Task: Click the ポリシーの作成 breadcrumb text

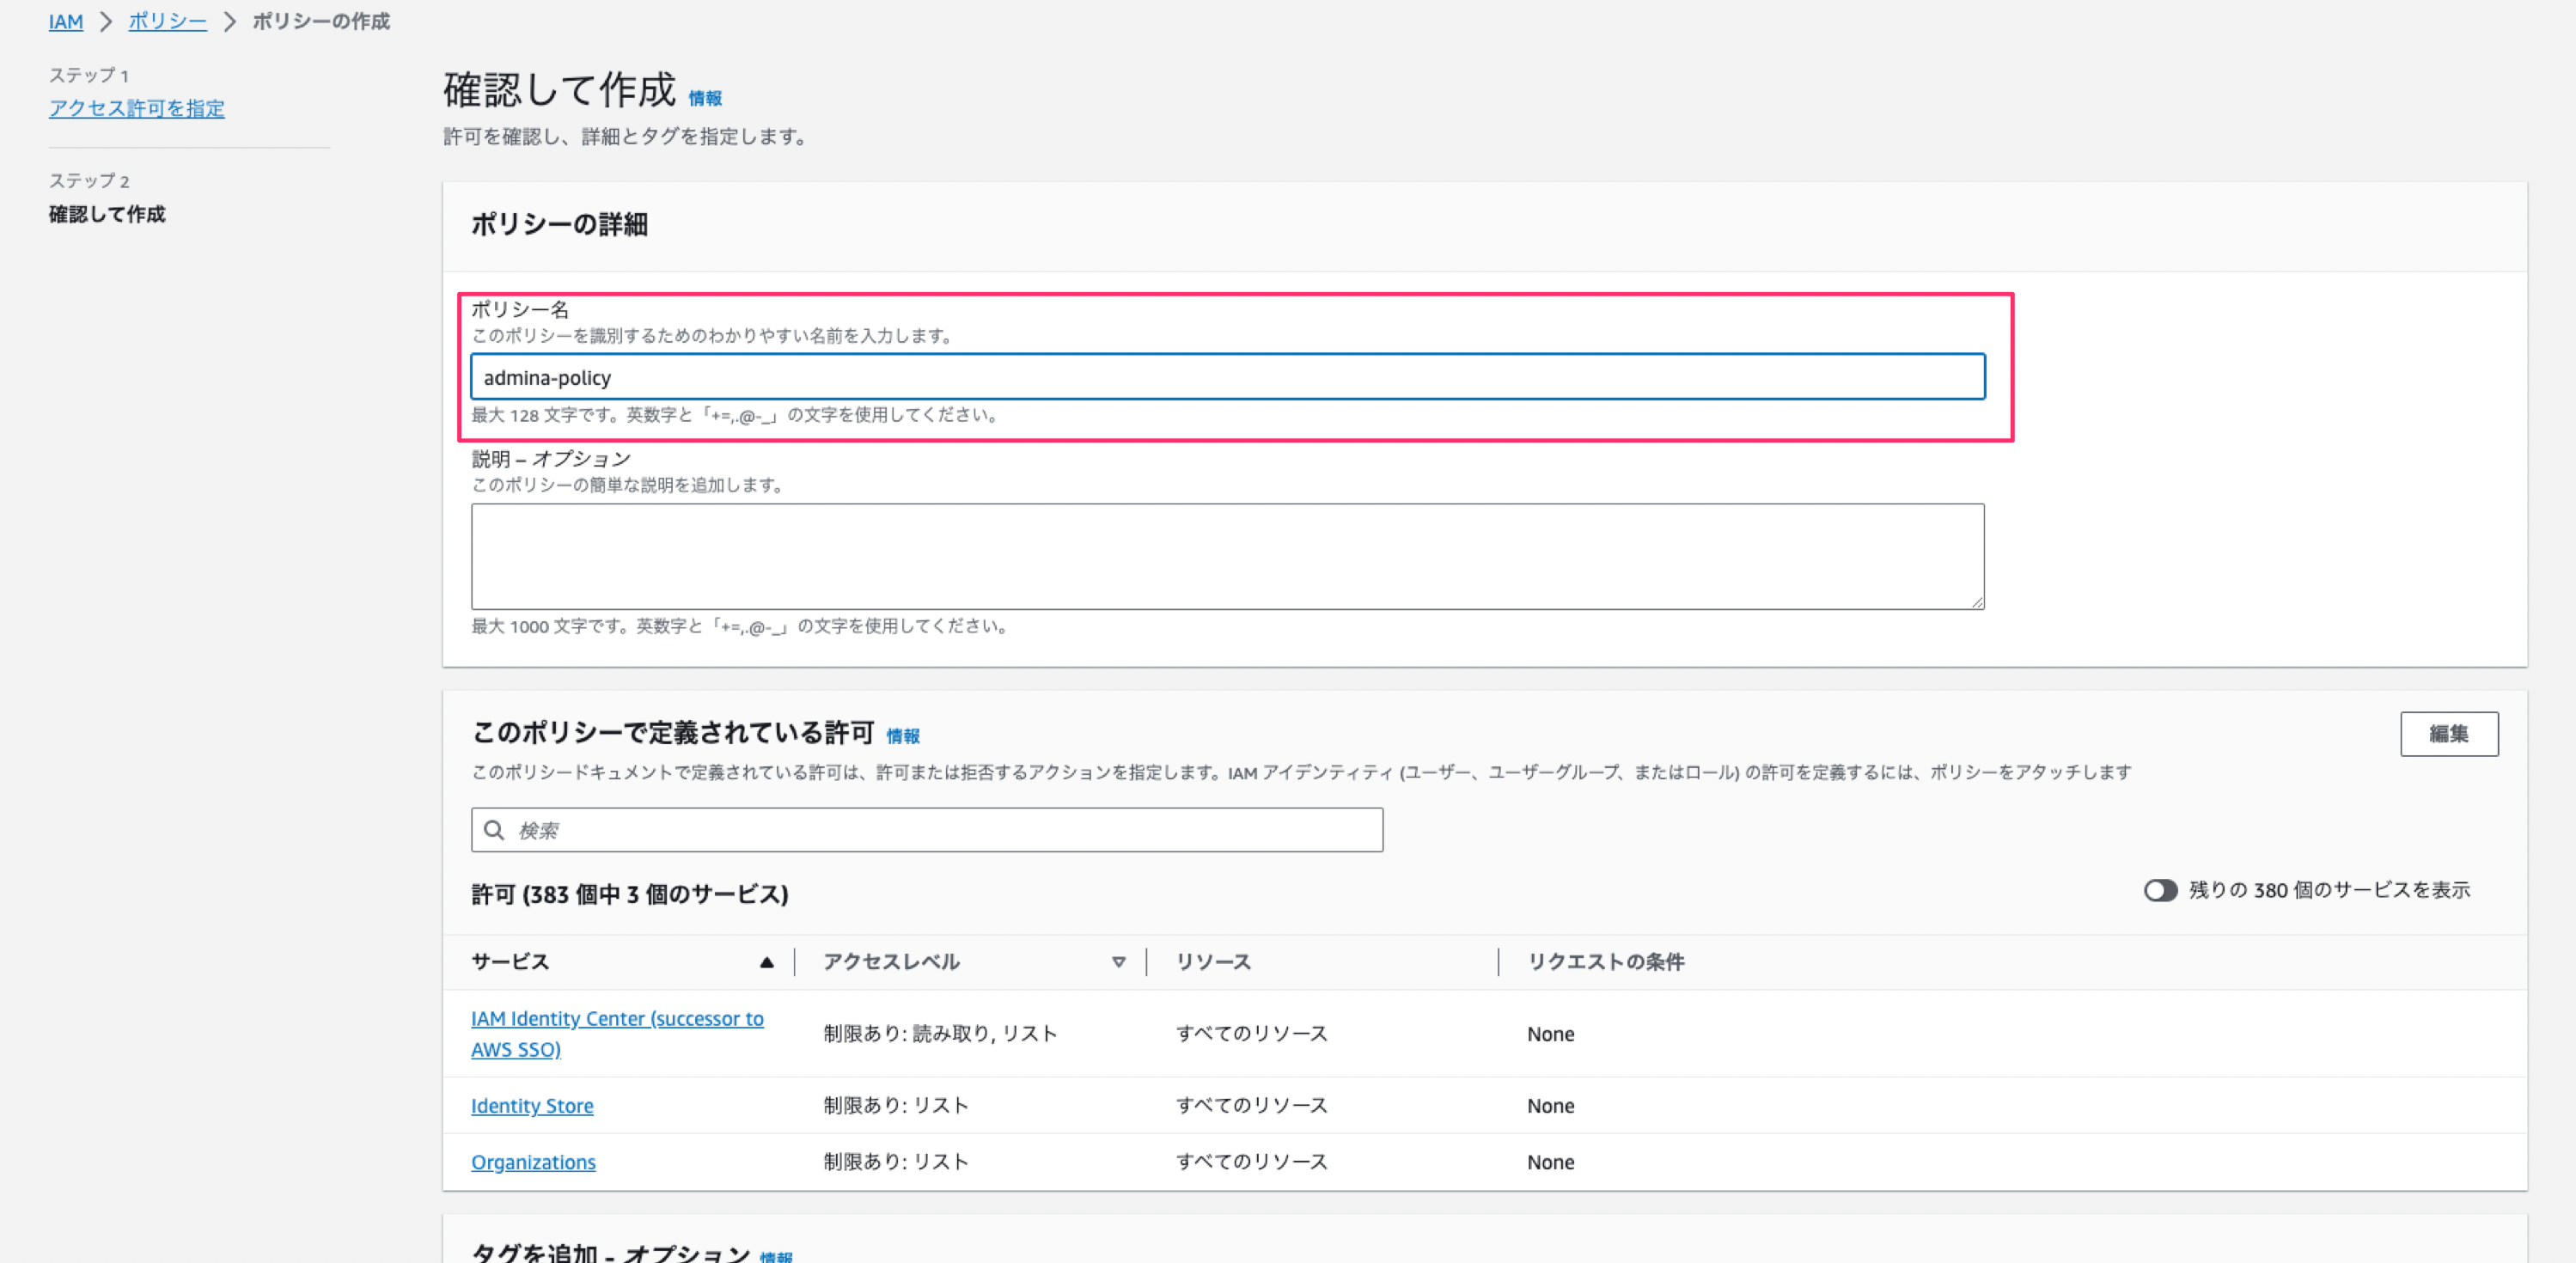Action: point(321,21)
